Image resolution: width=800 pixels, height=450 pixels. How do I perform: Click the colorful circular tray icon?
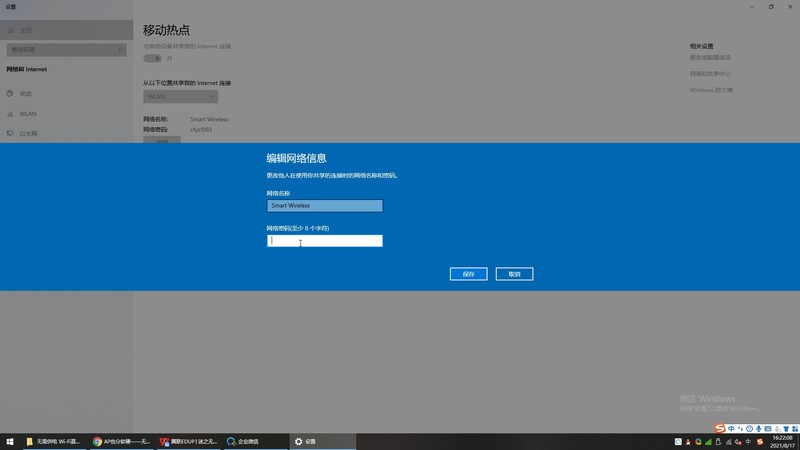tap(698, 442)
